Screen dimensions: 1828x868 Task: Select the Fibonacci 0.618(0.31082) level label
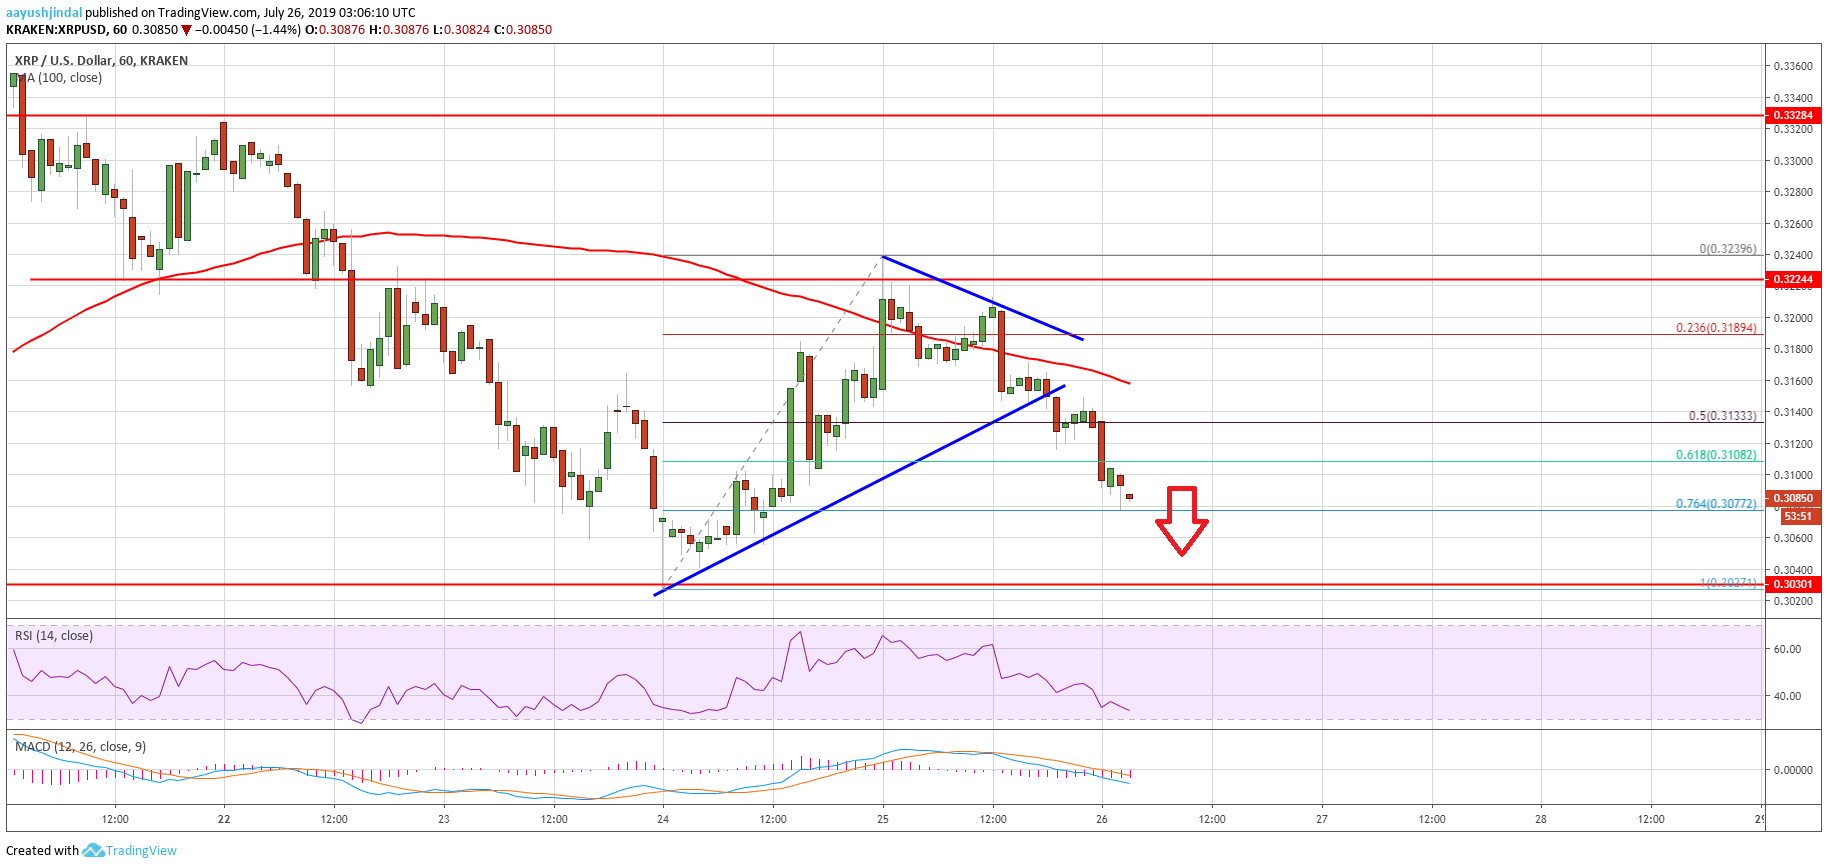tap(1716, 455)
